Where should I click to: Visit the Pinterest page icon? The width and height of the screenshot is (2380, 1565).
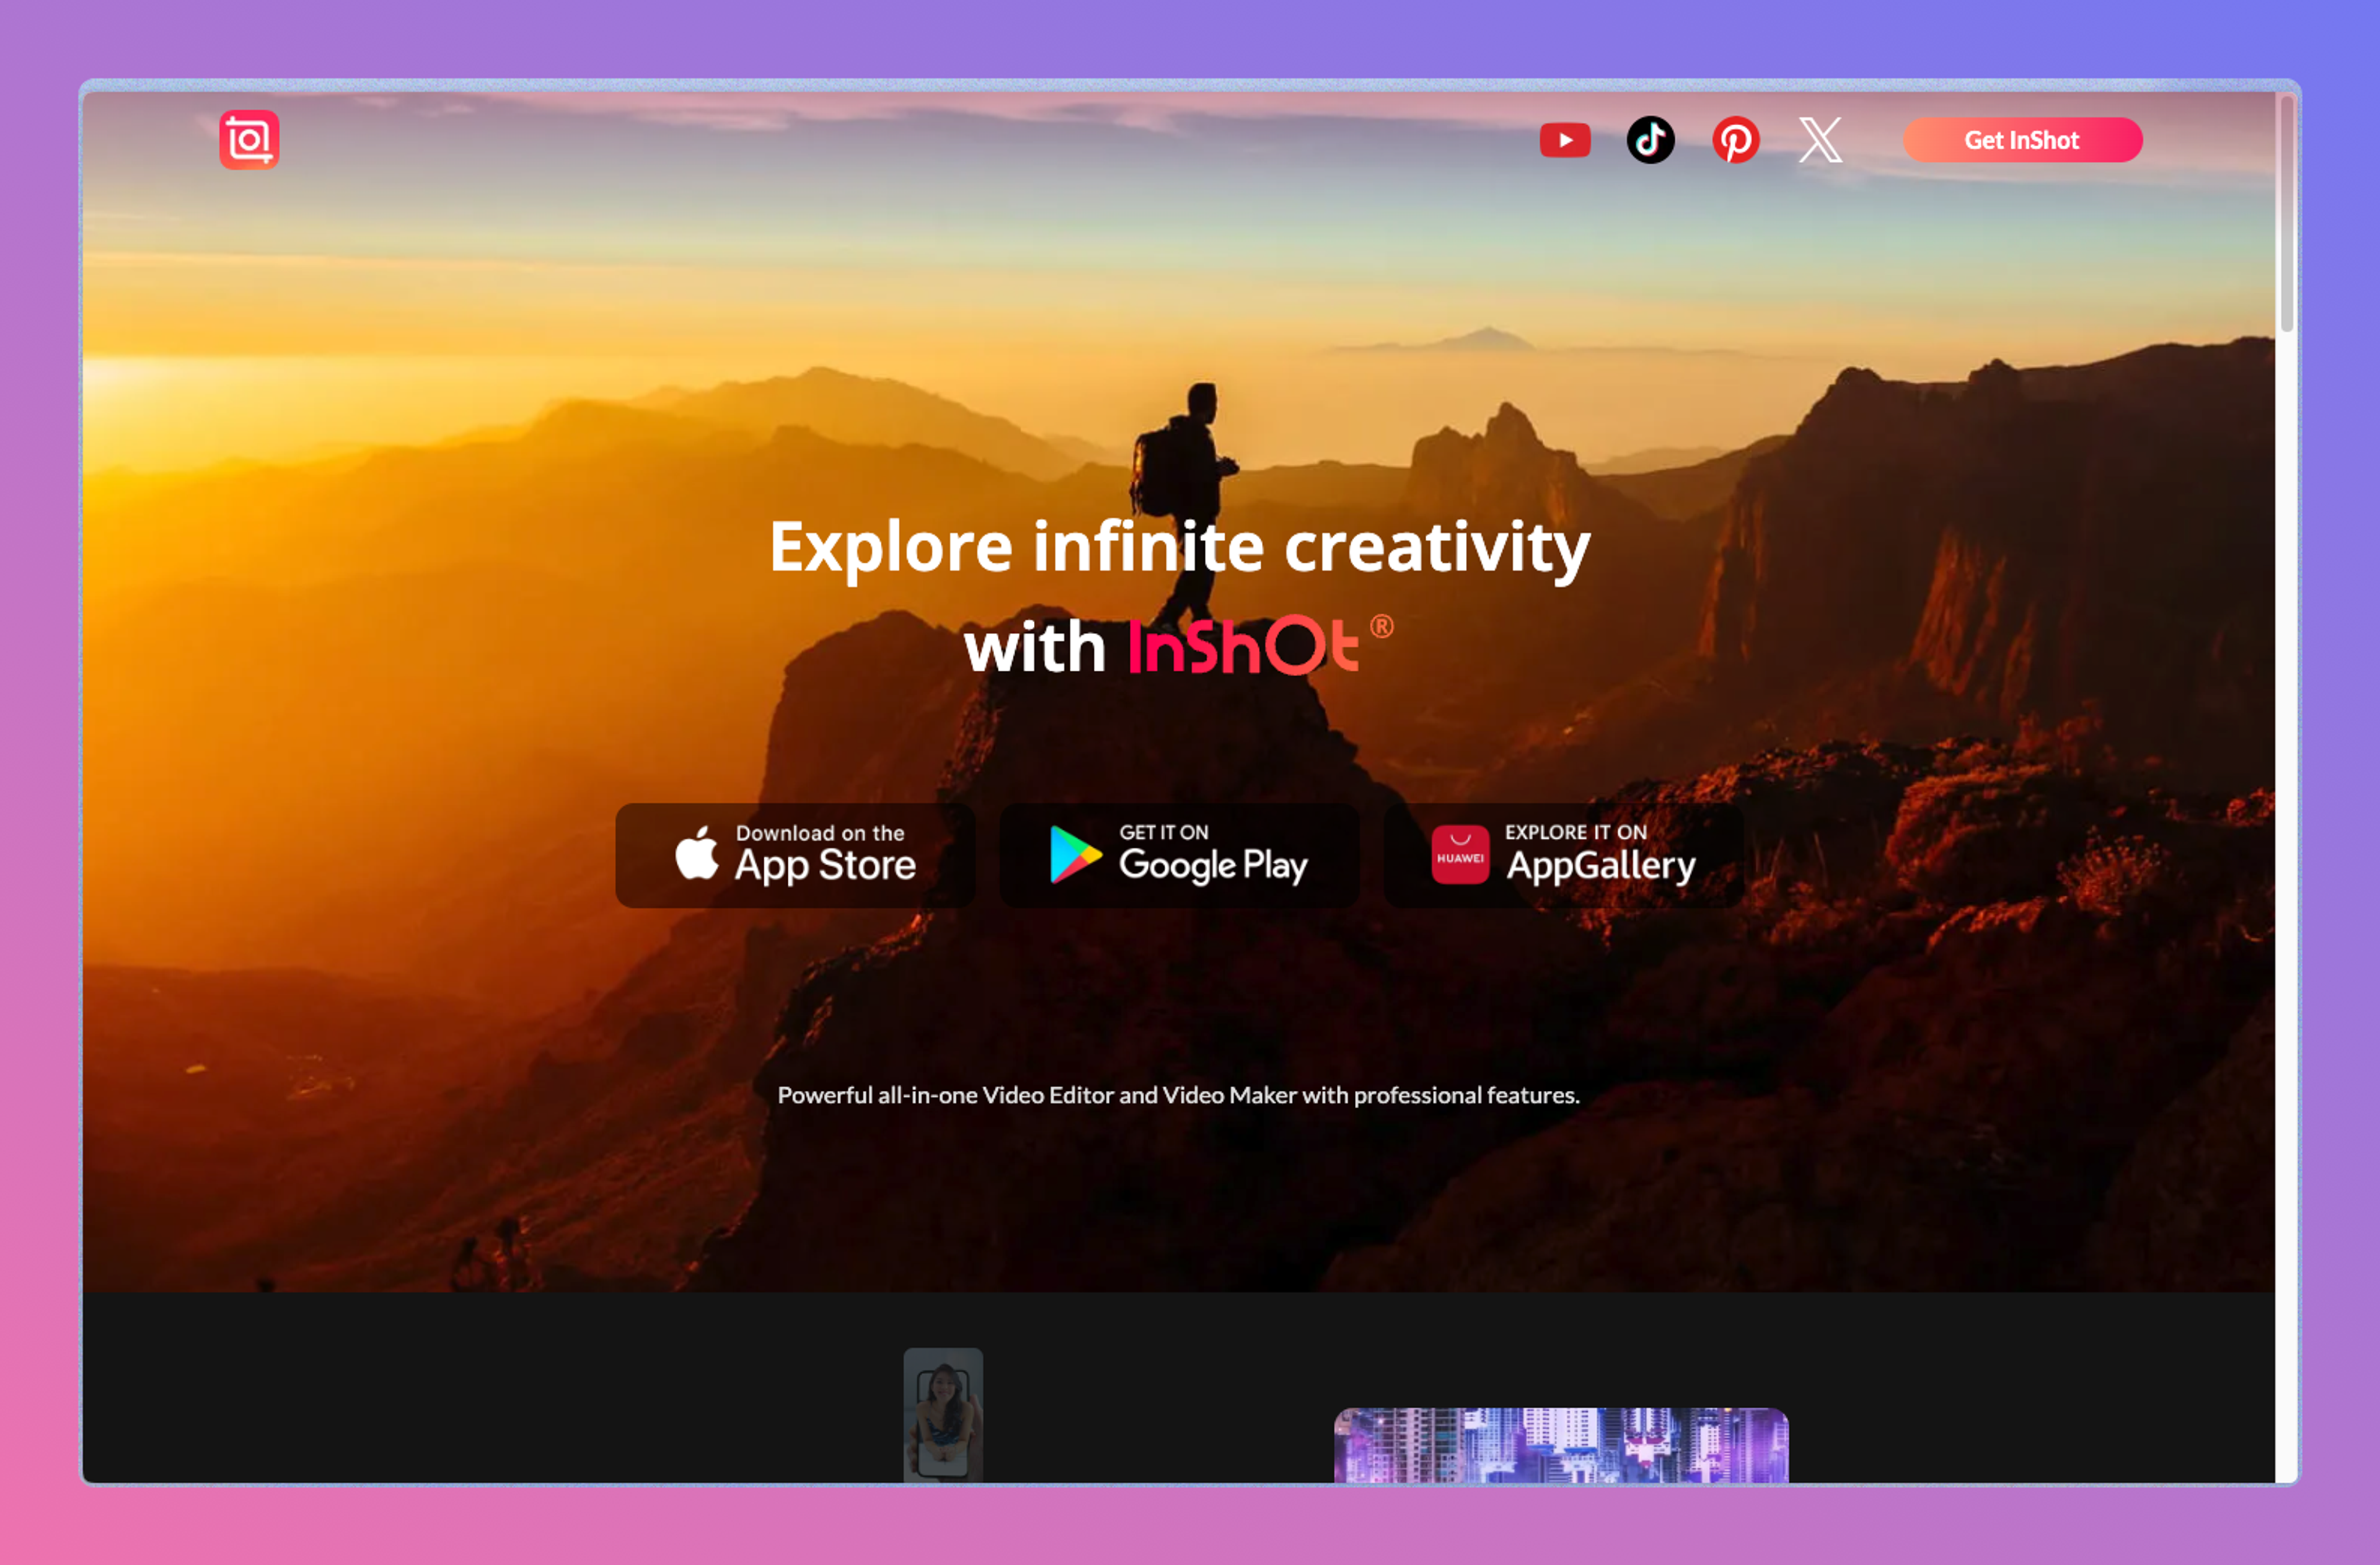point(1735,140)
